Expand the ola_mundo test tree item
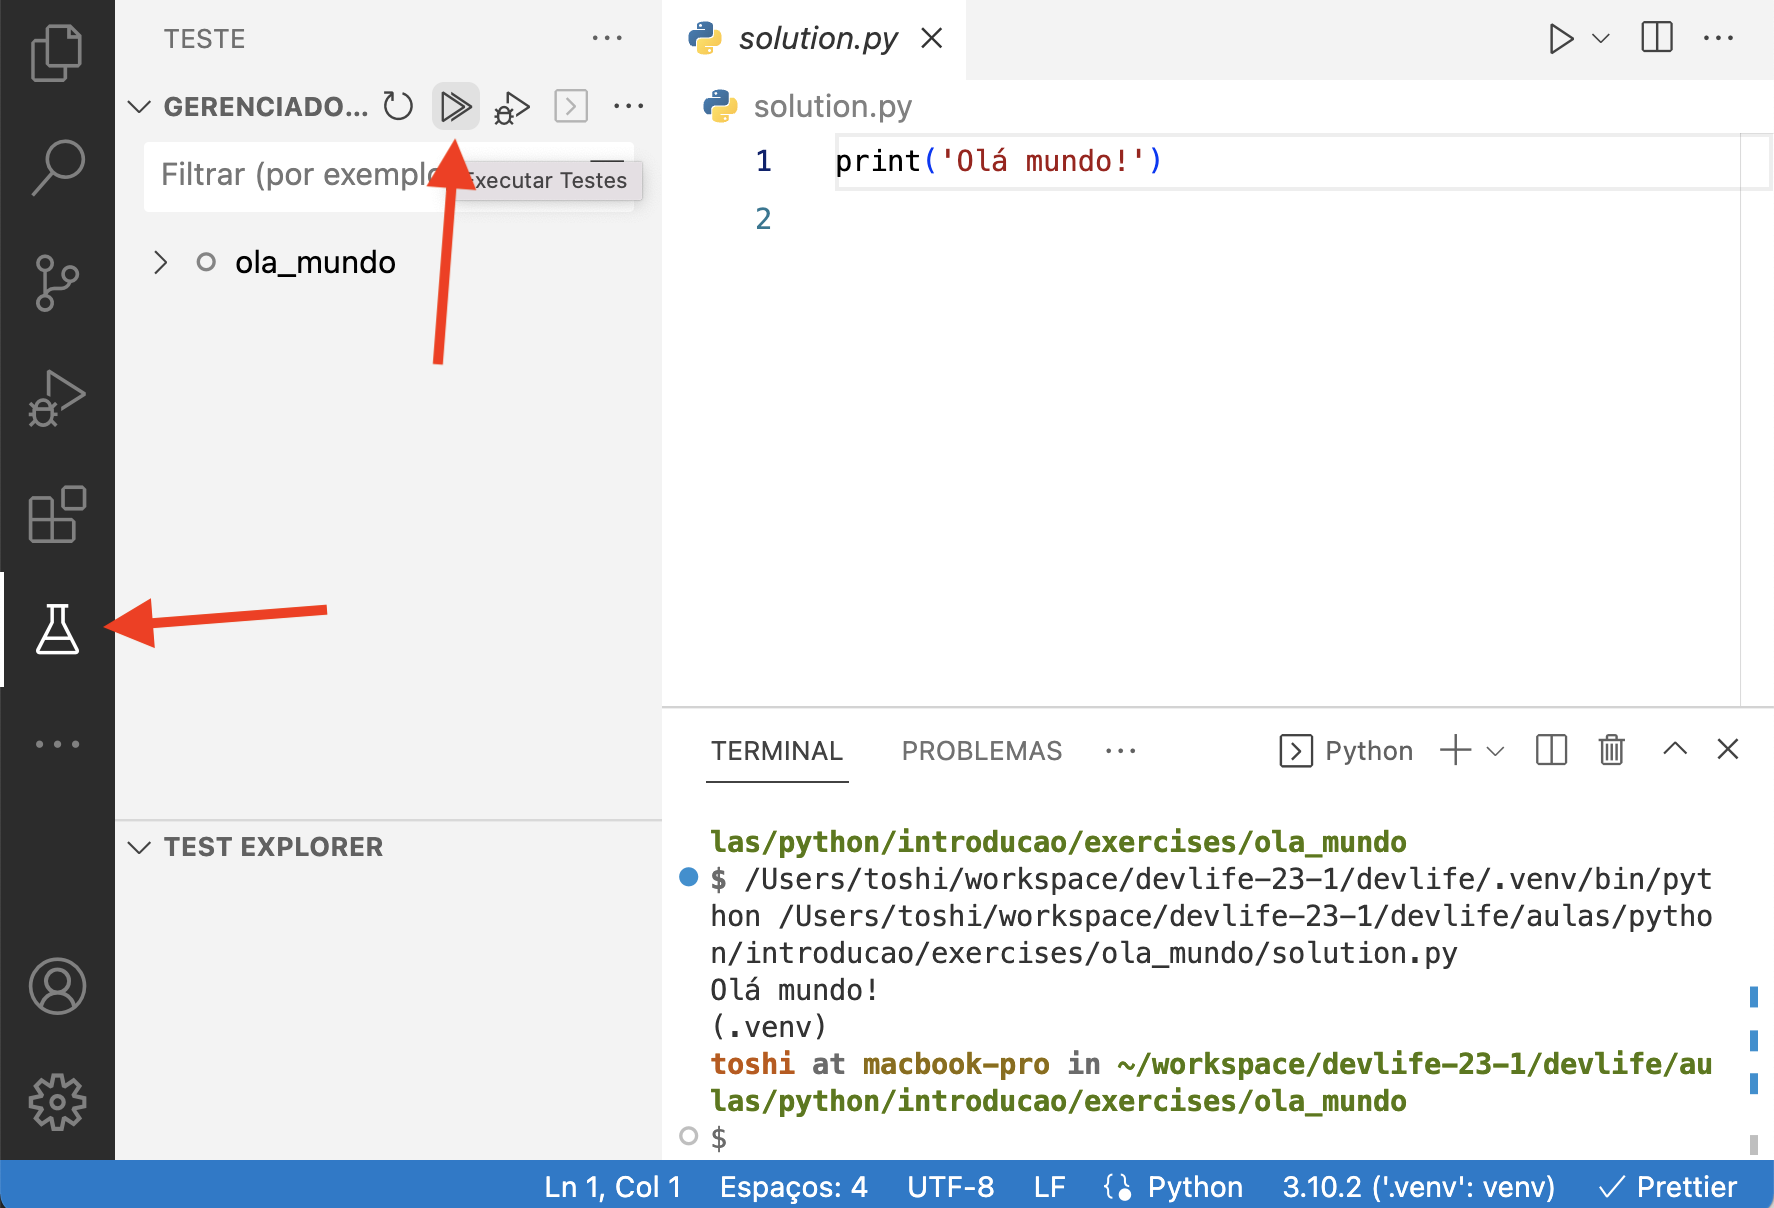Screen dimensions: 1774x1208 pos(160,262)
